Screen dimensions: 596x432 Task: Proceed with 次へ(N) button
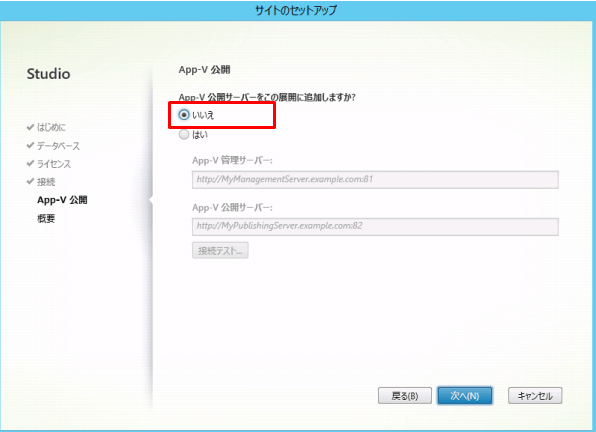point(464,396)
